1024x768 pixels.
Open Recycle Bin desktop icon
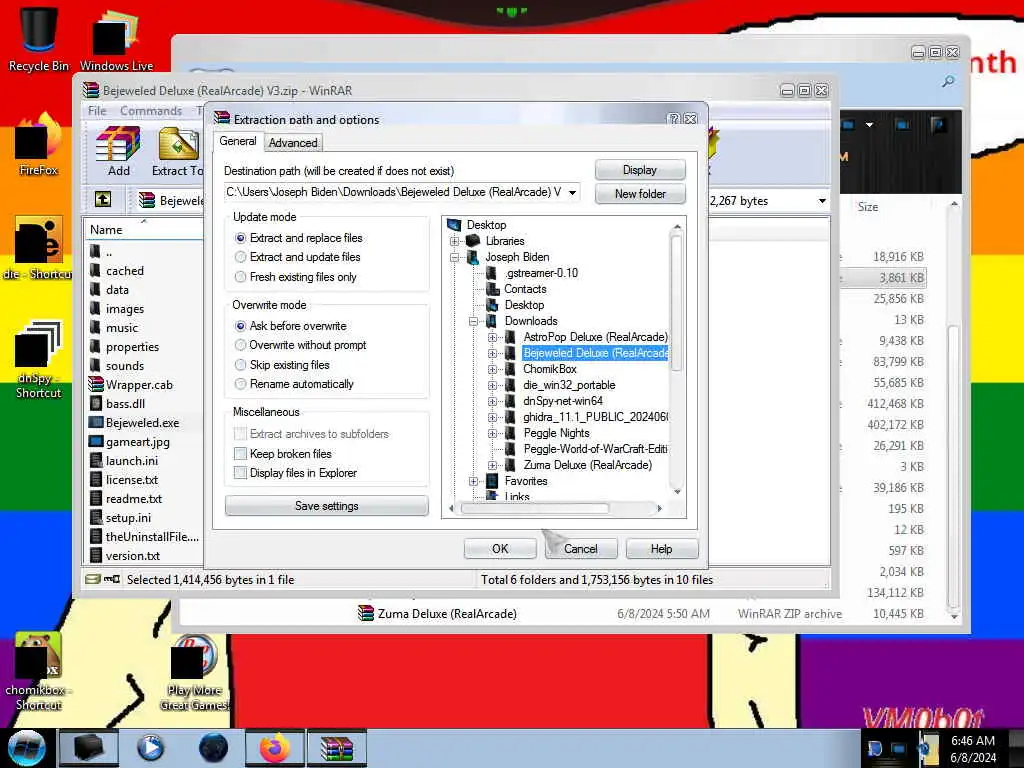(x=39, y=39)
